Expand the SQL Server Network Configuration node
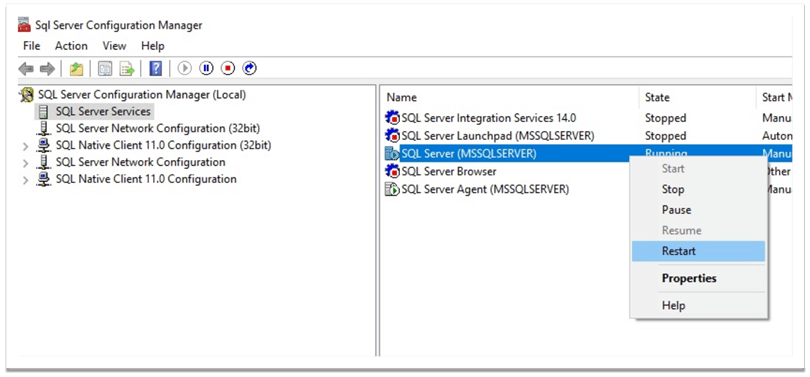Screen dimensions: 810x377 pyautogui.click(x=26, y=163)
